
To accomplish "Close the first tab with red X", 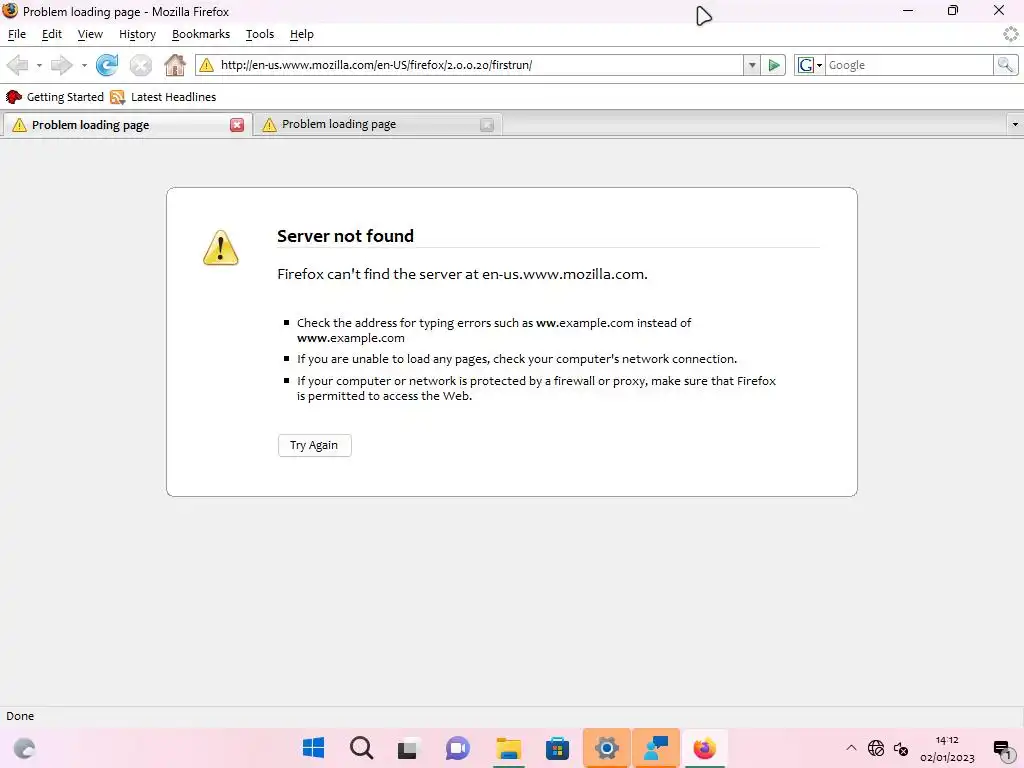I will [237, 125].
